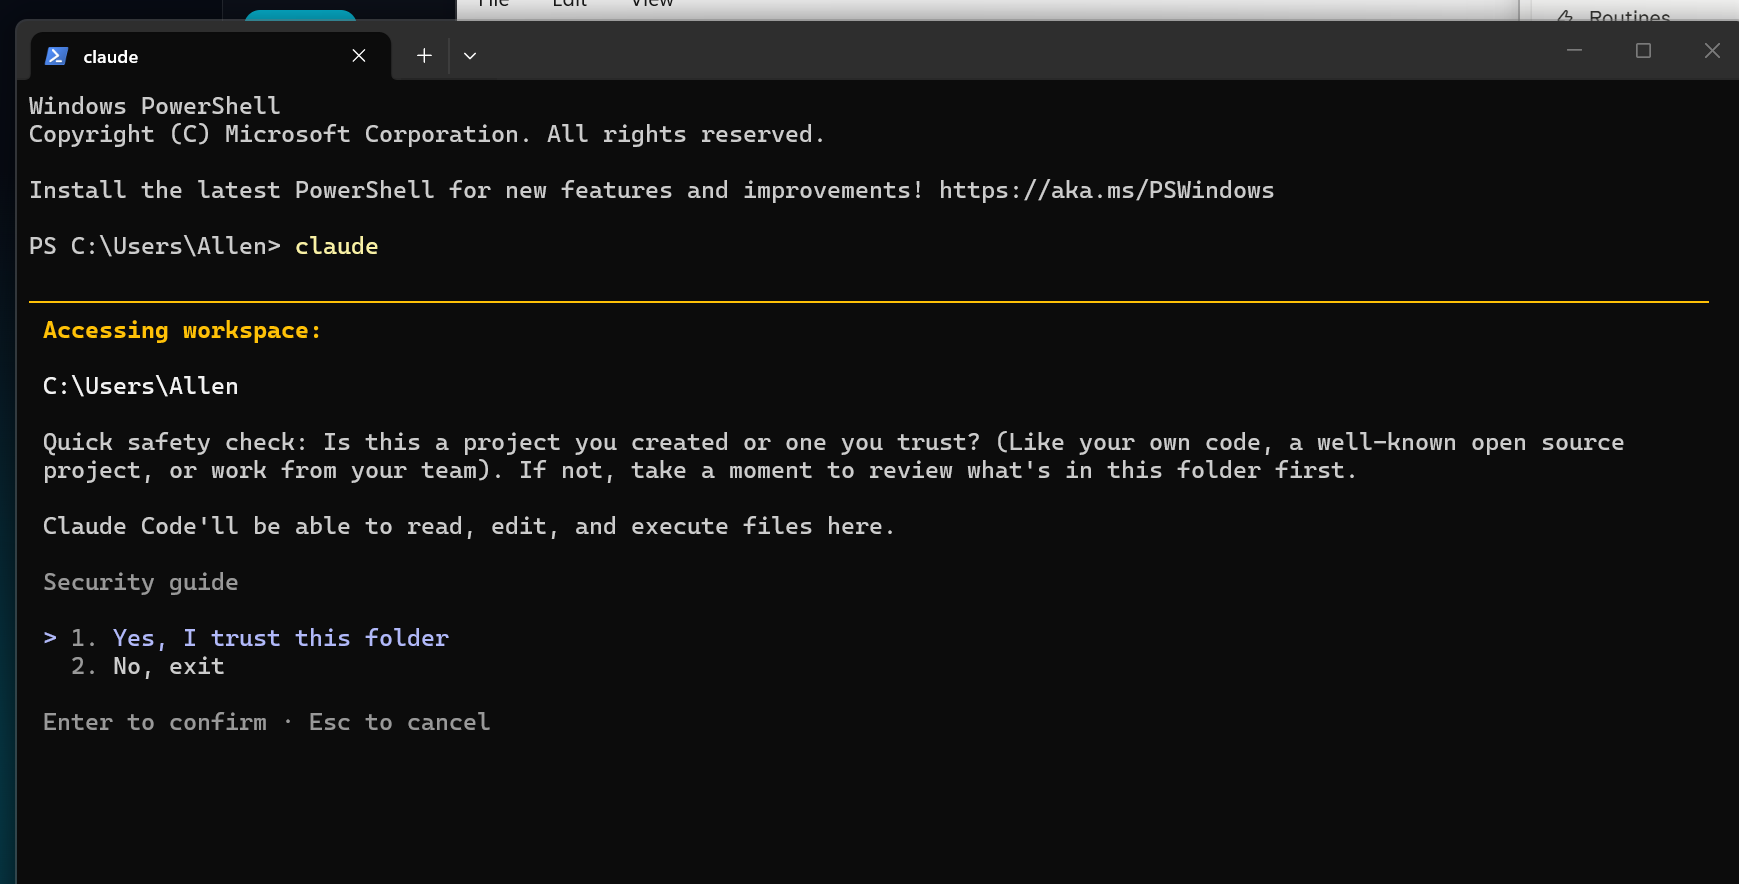Click the Accessing workspace heading
This screenshot has width=1739, height=884.
[182, 330]
